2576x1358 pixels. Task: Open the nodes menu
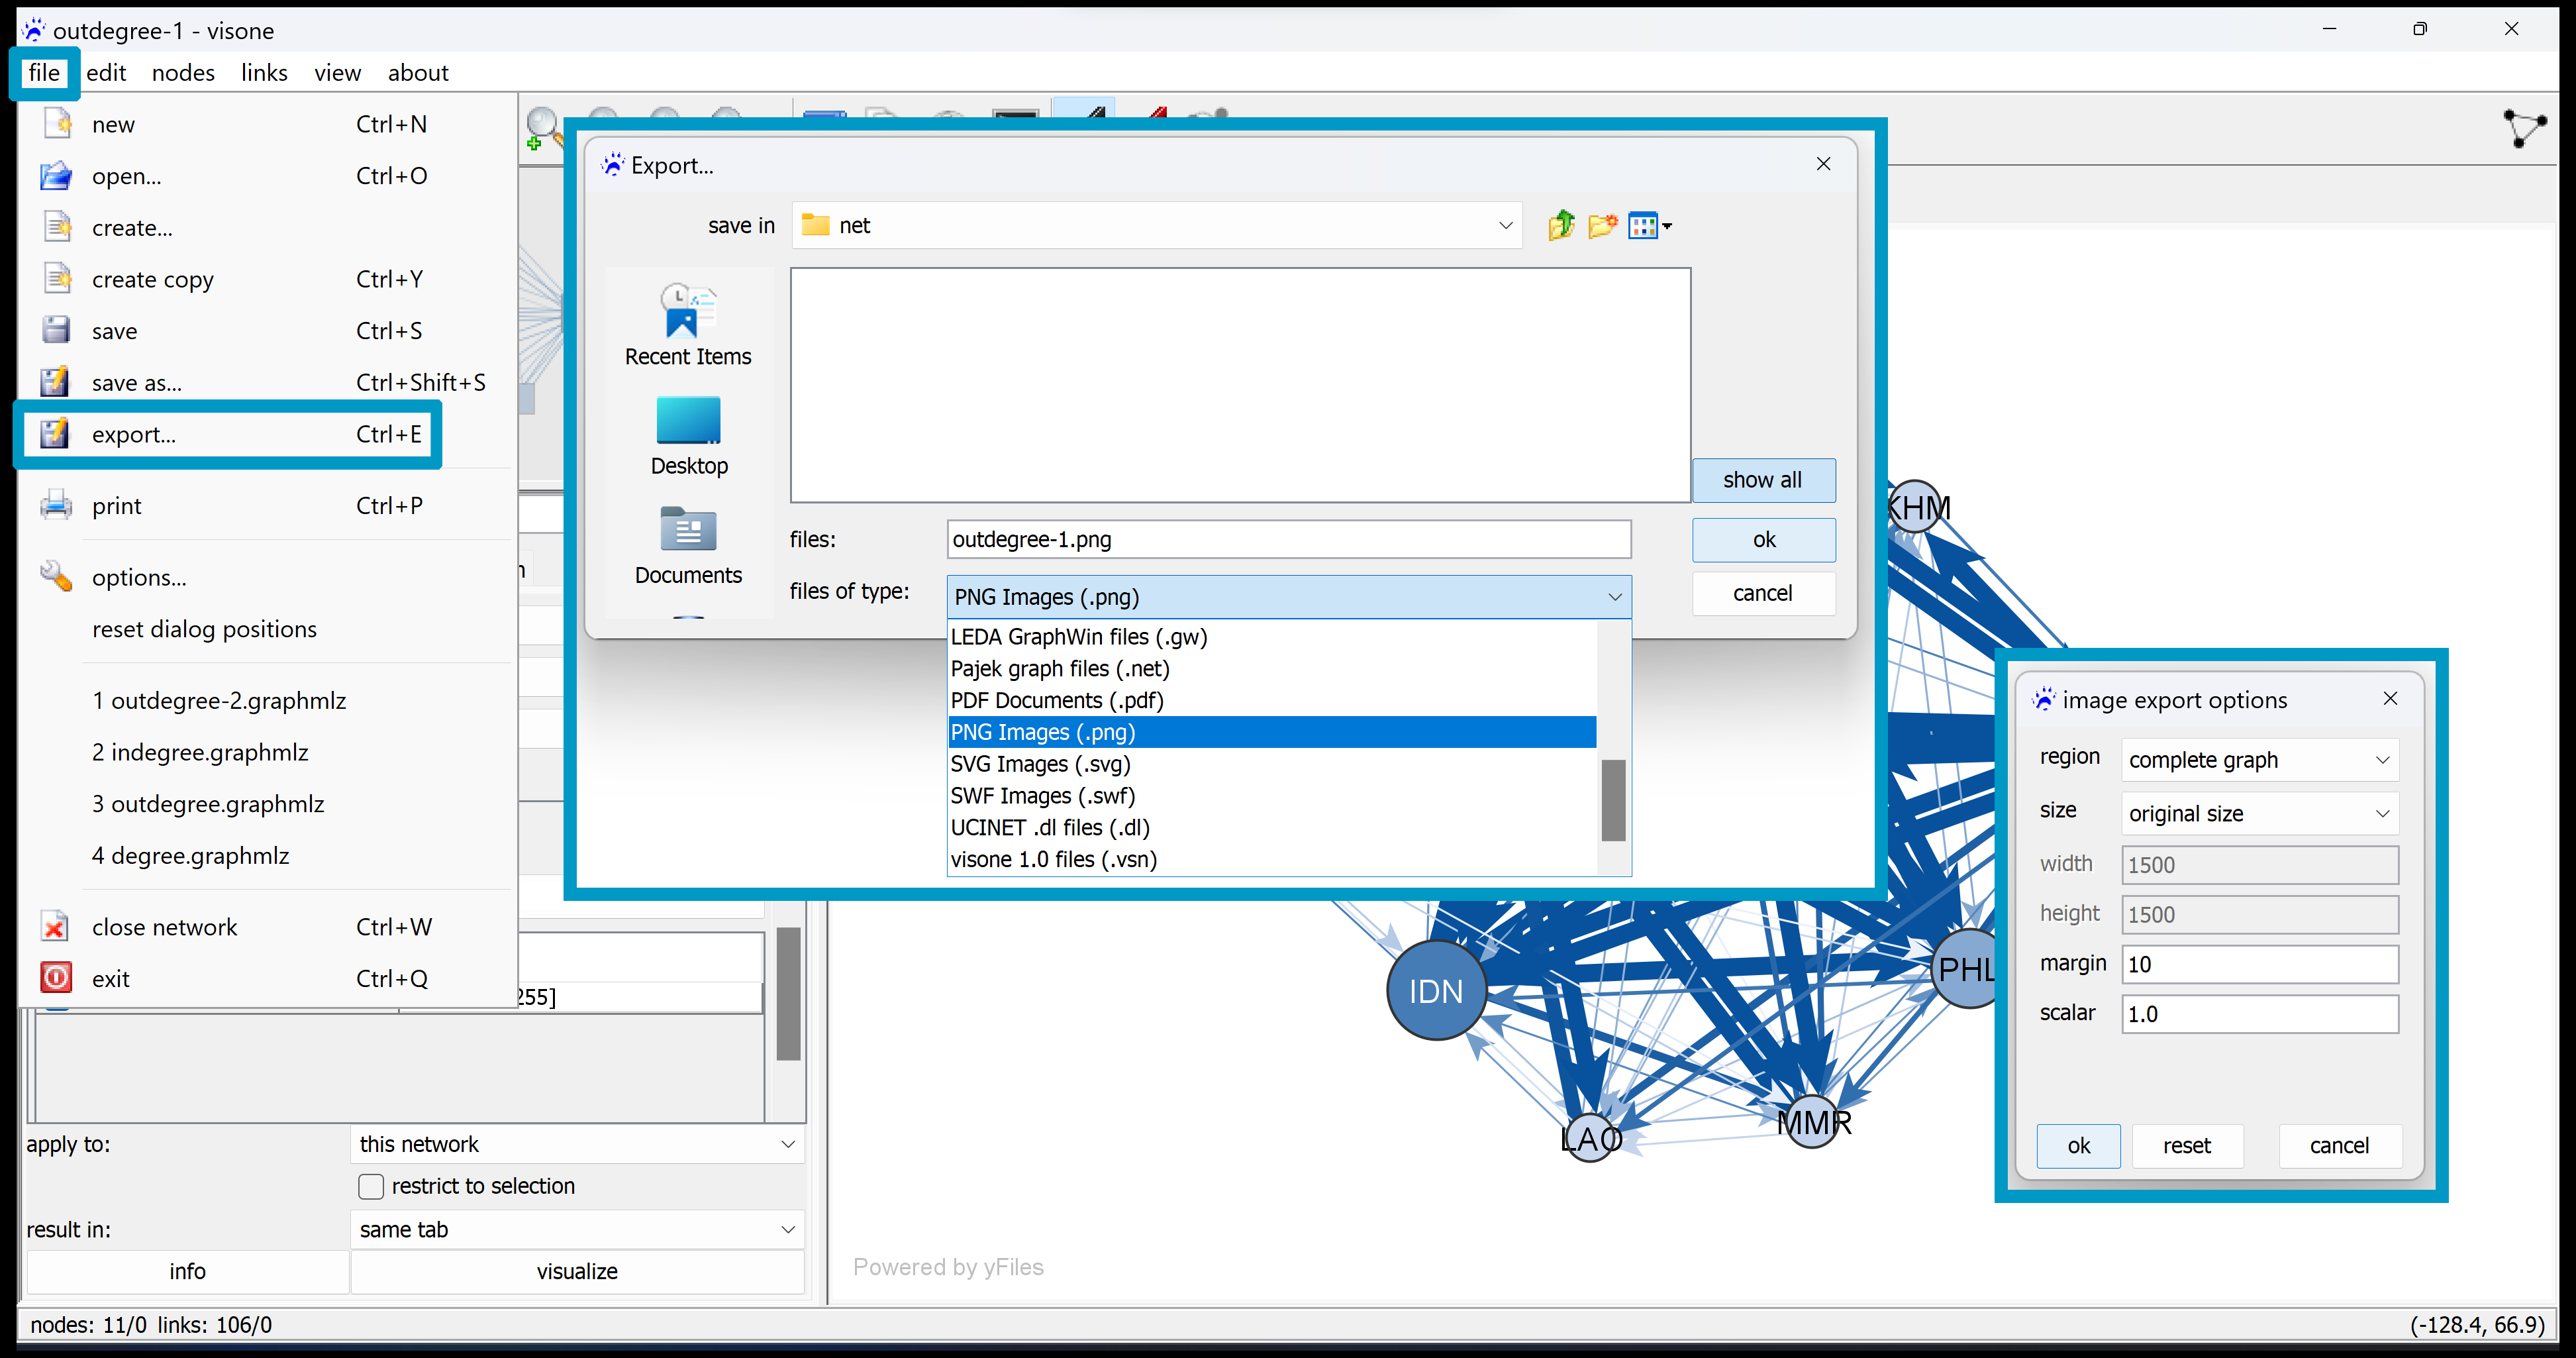(x=183, y=73)
